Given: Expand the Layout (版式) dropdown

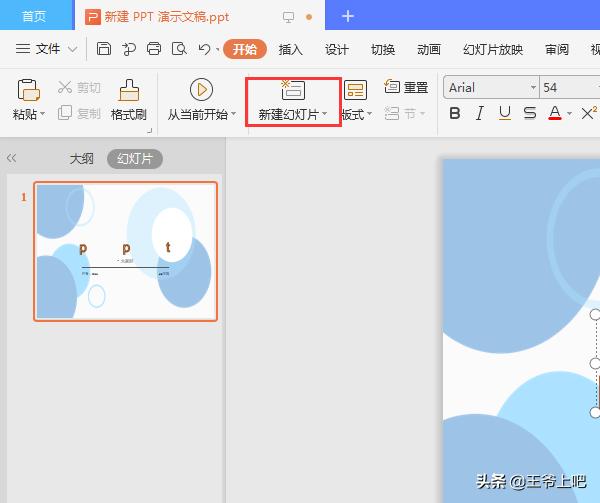Looking at the screenshot, I should pos(356,115).
